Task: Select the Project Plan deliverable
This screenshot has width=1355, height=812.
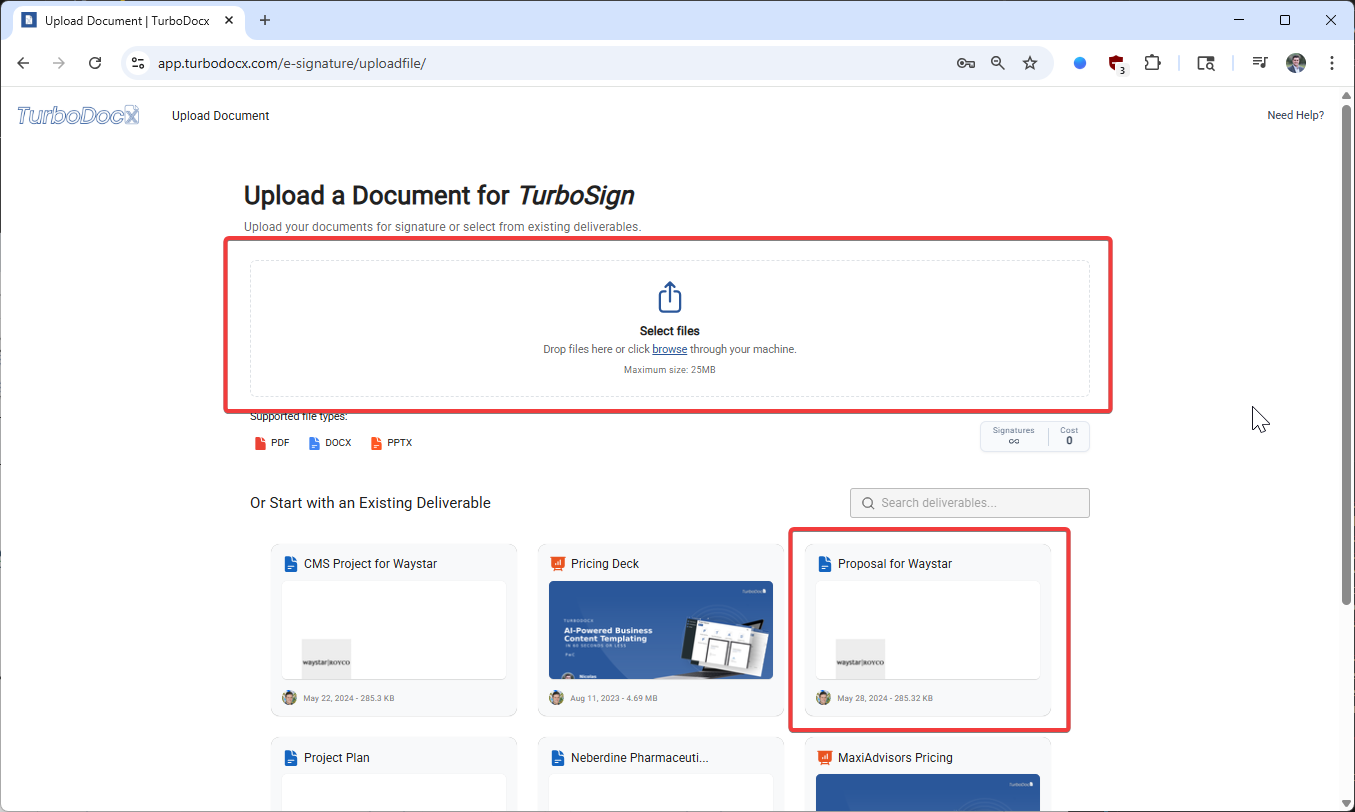Action: coord(337,758)
